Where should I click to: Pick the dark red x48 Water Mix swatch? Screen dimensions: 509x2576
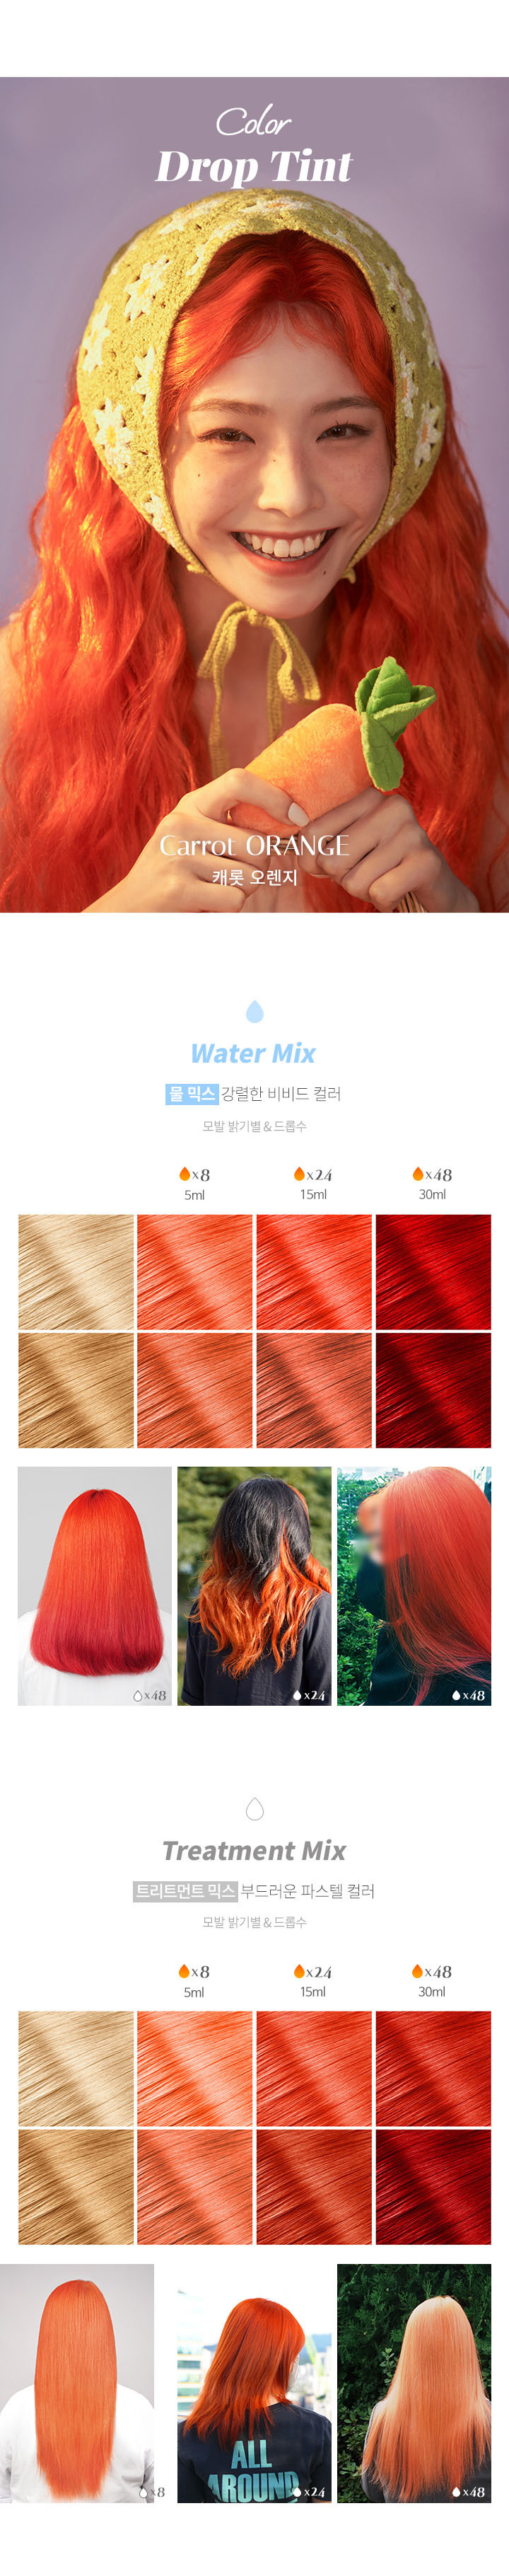pyautogui.click(x=433, y=1389)
